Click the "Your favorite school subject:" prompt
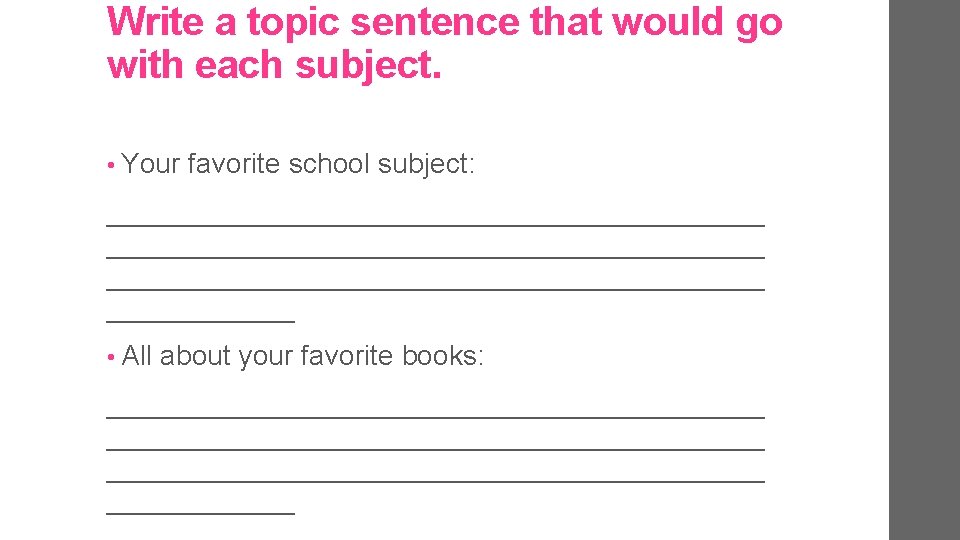This screenshot has width=960, height=540. (298, 163)
